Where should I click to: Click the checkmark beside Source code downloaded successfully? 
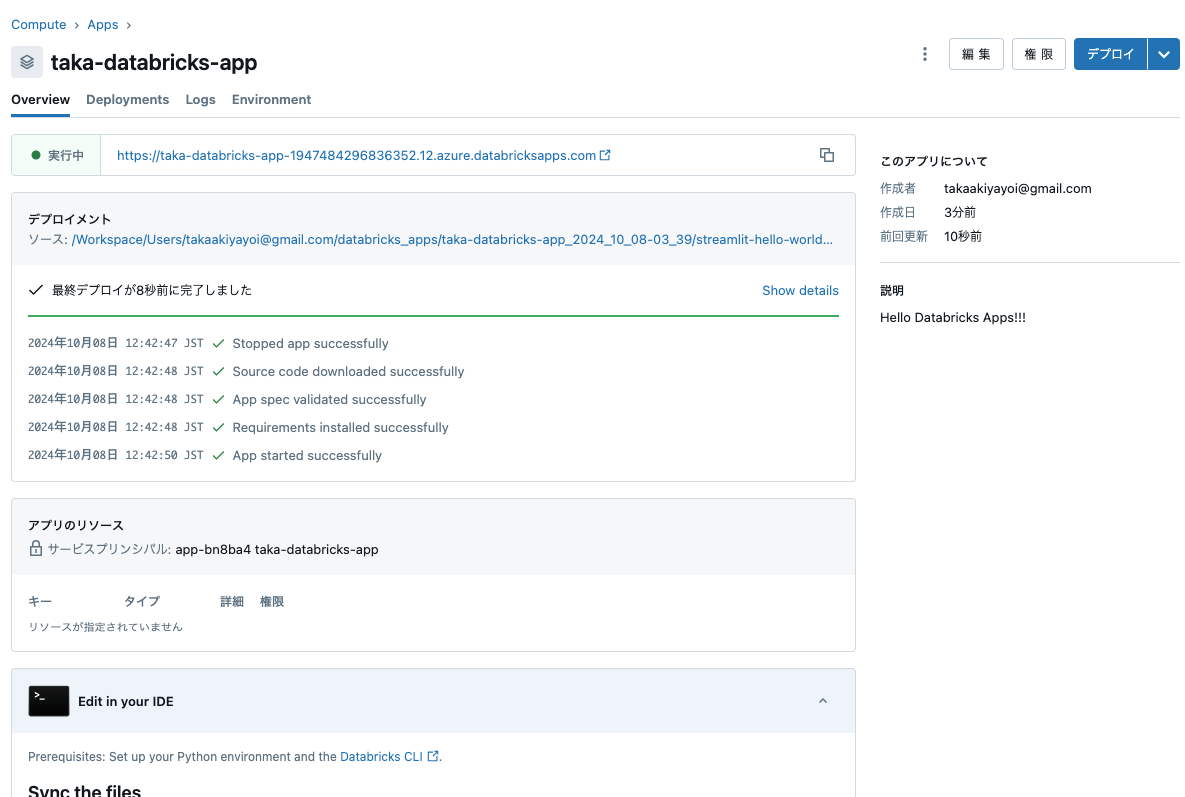tap(218, 372)
